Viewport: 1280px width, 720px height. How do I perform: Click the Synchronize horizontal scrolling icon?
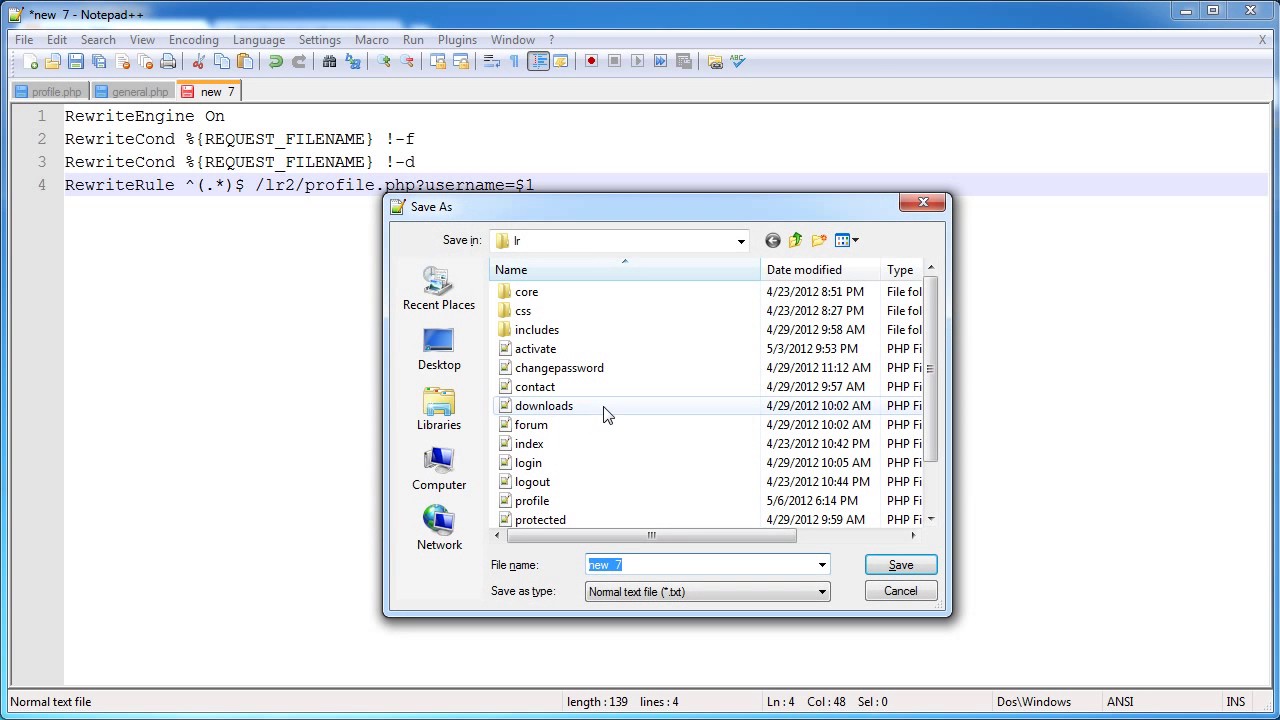(461, 62)
